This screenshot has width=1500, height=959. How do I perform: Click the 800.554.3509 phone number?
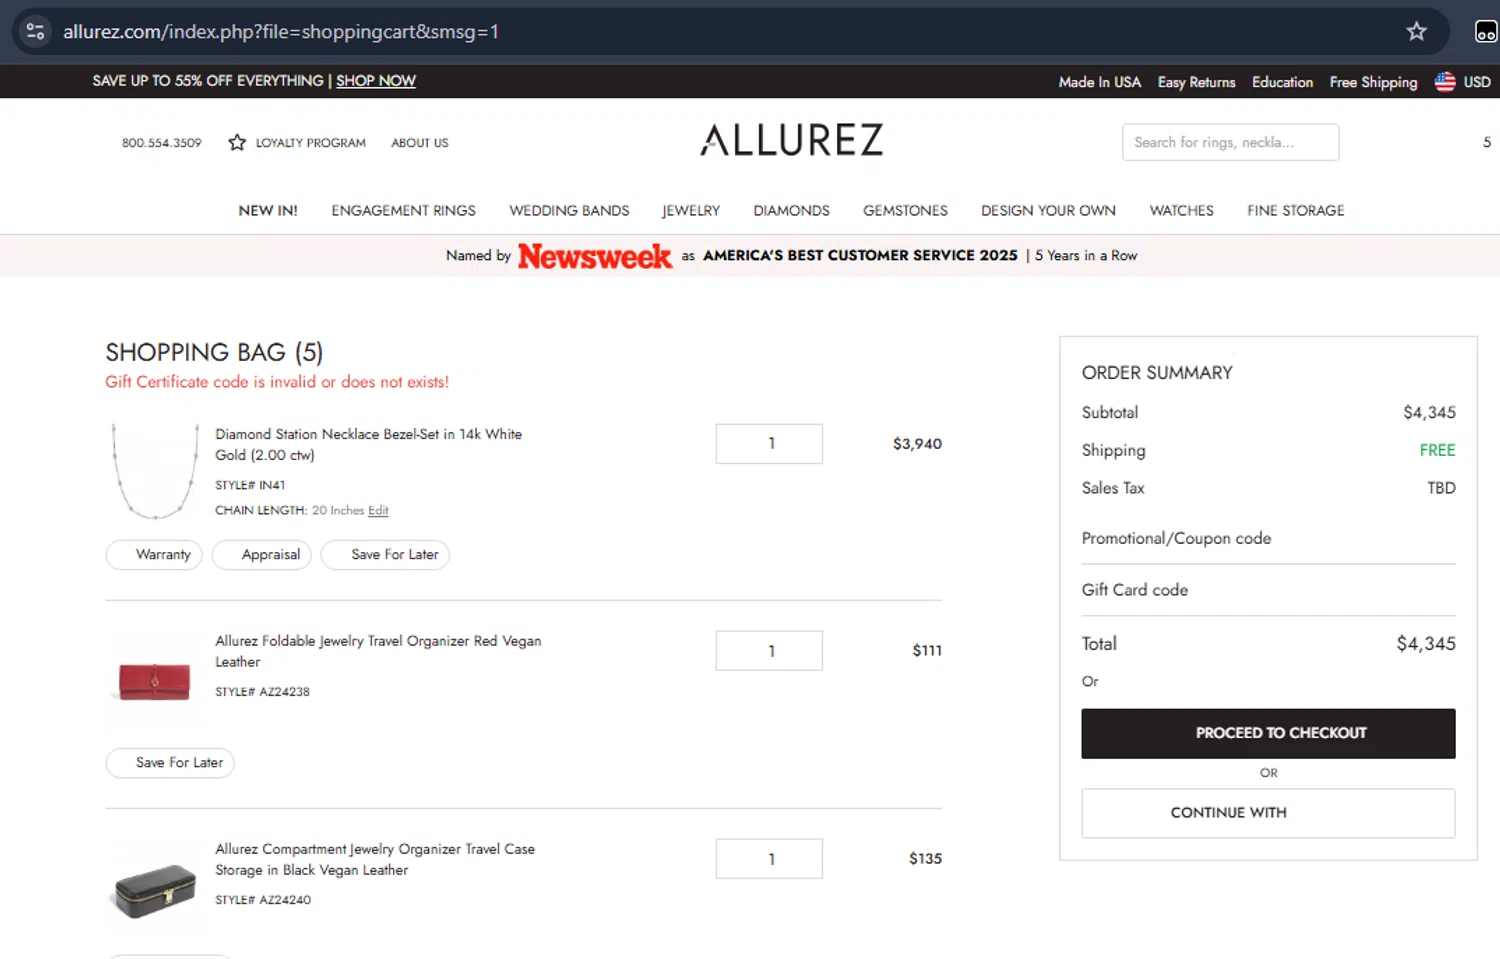point(161,143)
